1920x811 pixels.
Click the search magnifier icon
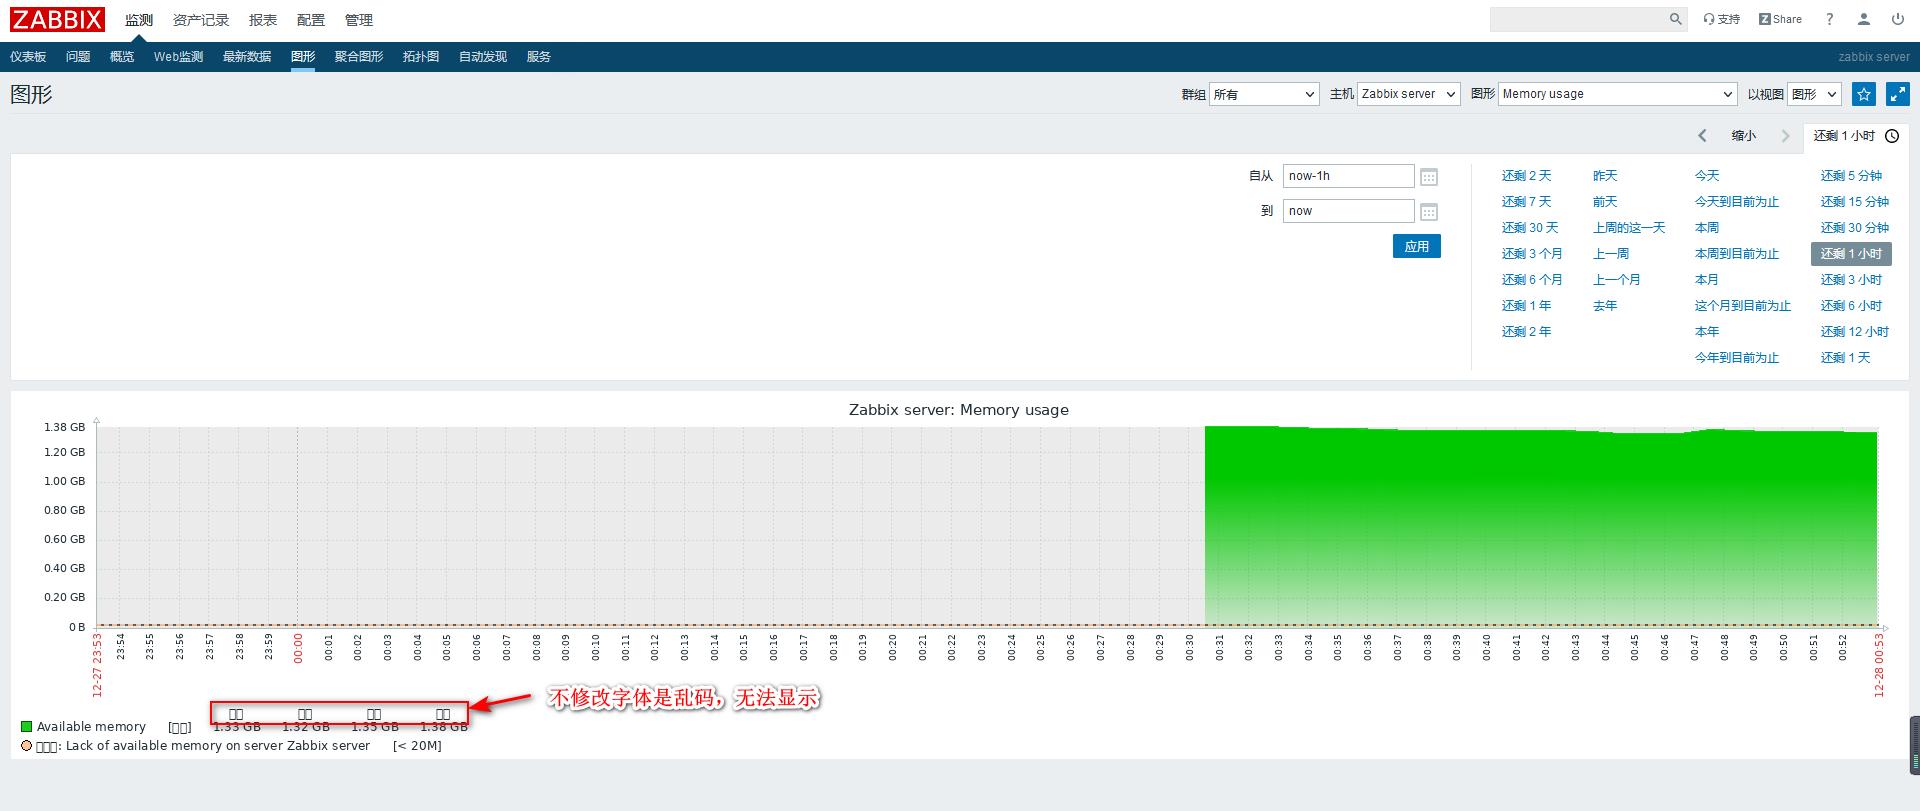[x=1676, y=19]
